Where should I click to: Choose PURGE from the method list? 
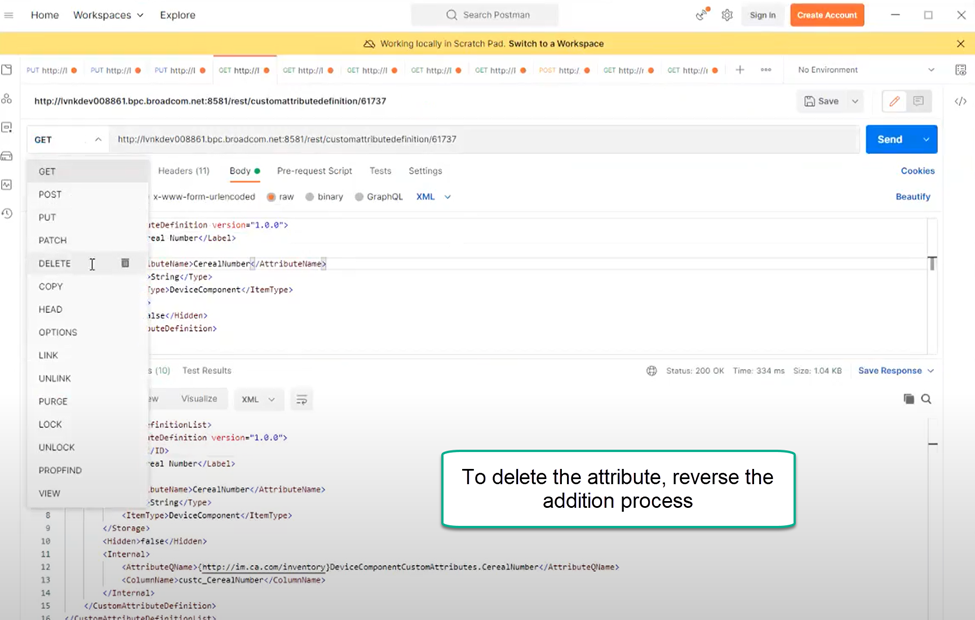(87, 402)
